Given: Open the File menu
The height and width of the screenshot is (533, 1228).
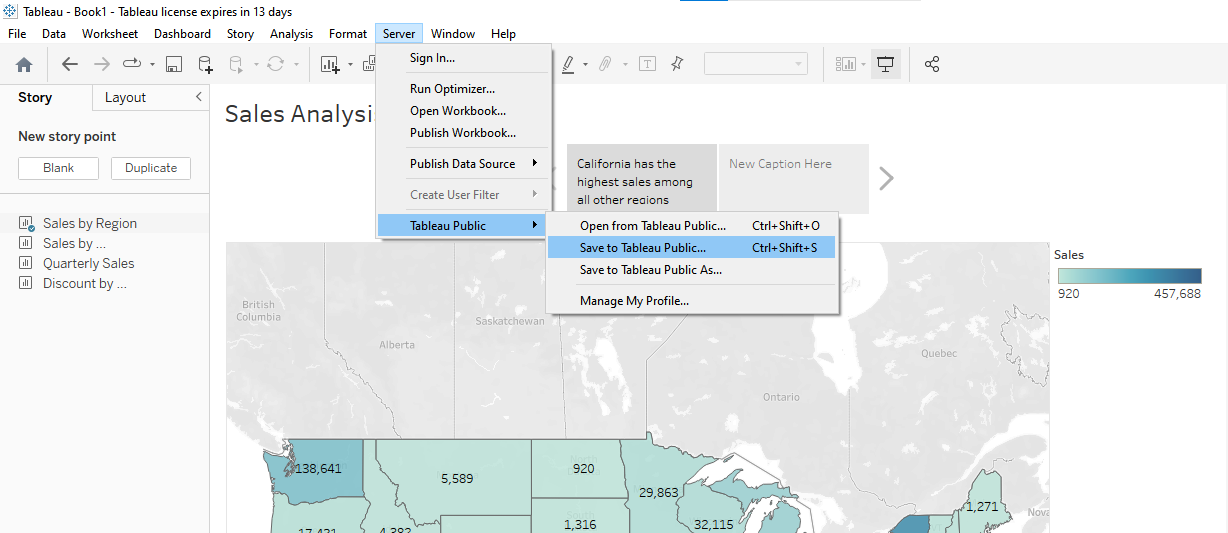Looking at the screenshot, I should [17, 34].
